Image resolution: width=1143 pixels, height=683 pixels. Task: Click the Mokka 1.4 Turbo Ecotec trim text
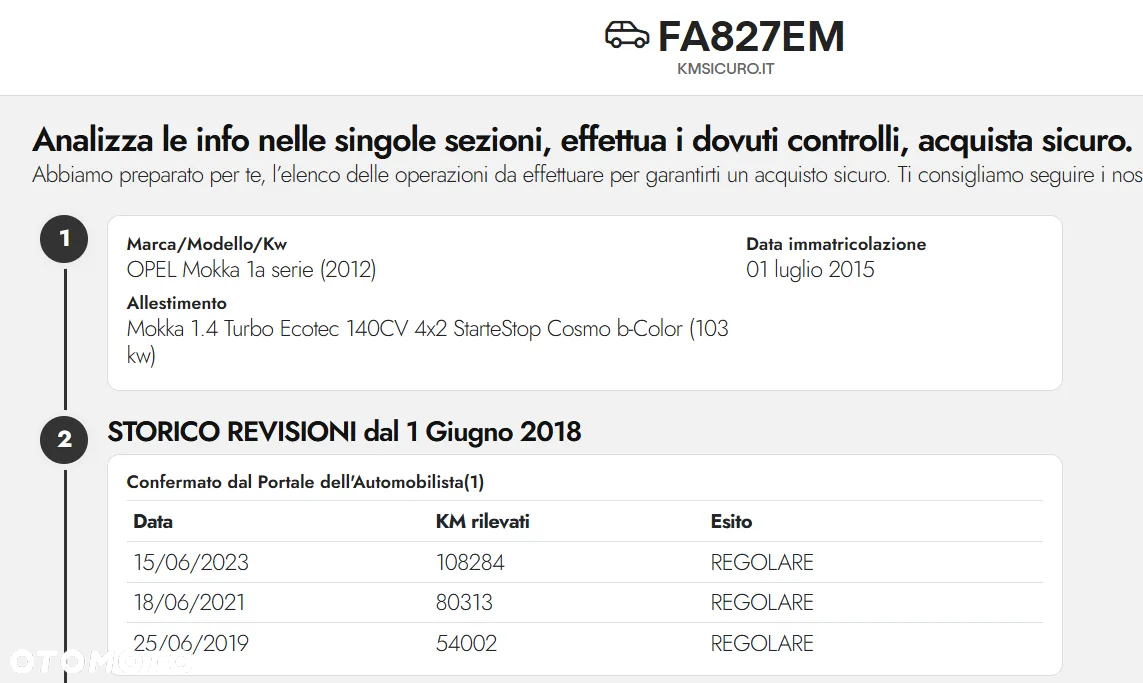click(x=427, y=341)
